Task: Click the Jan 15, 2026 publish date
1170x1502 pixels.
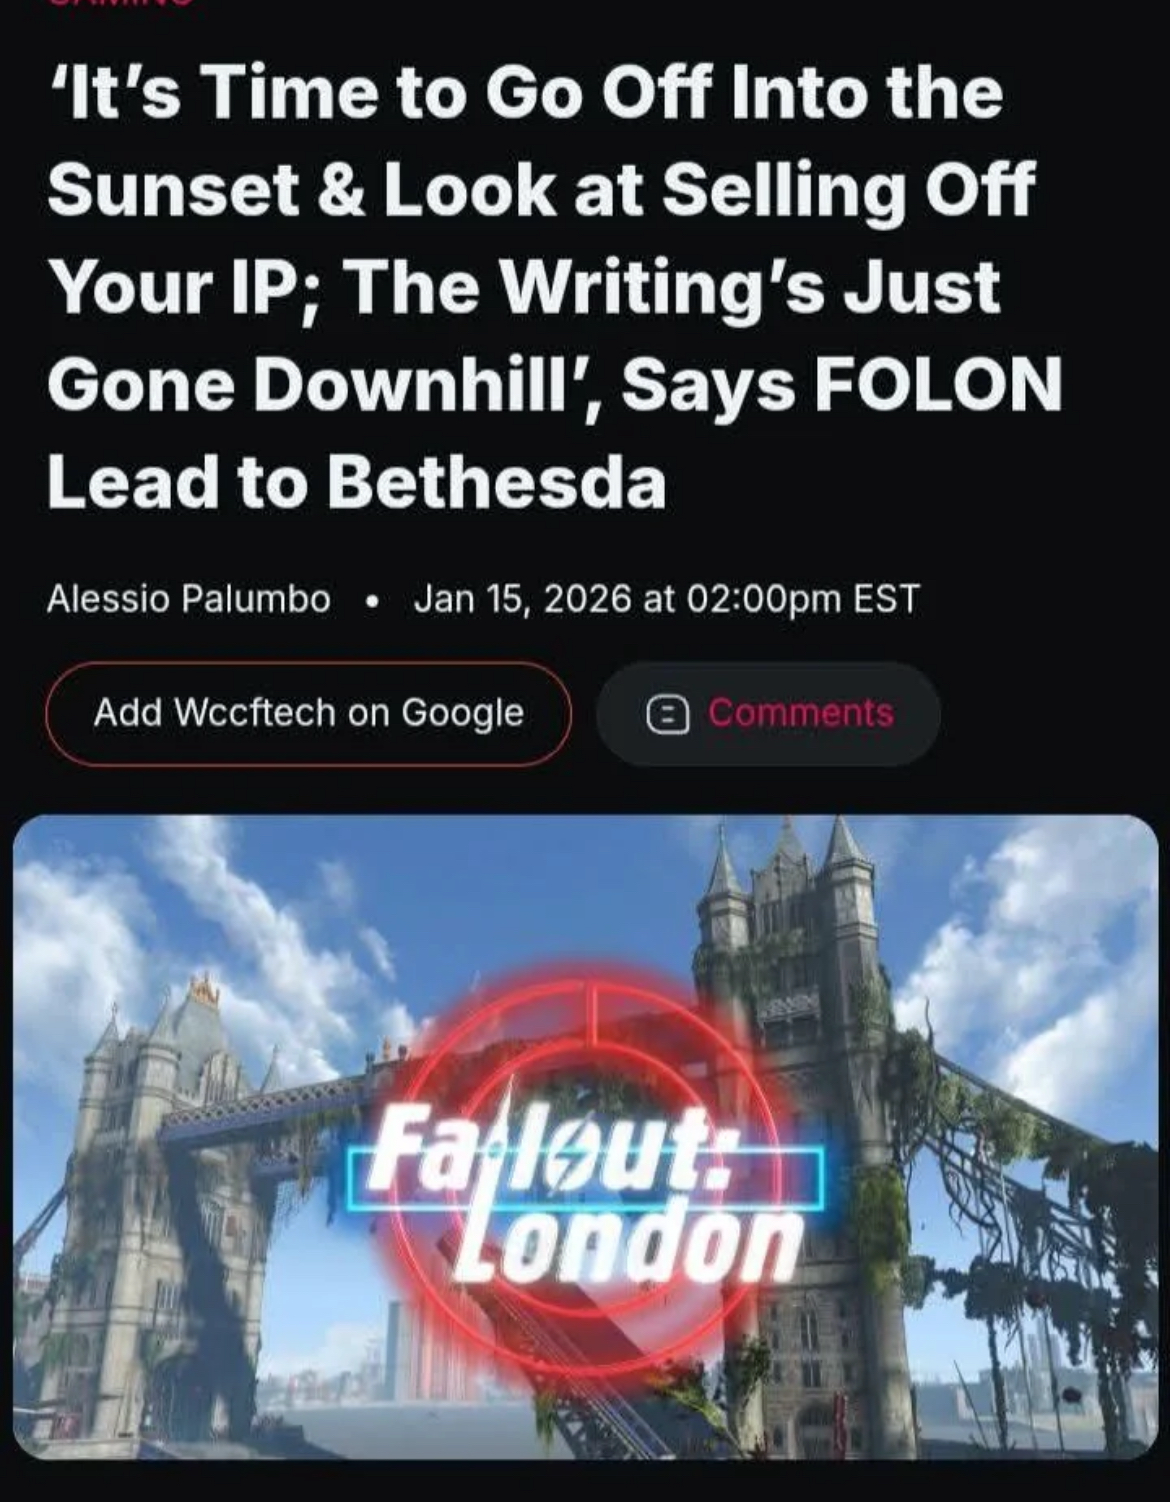Action: click(x=523, y=599)
